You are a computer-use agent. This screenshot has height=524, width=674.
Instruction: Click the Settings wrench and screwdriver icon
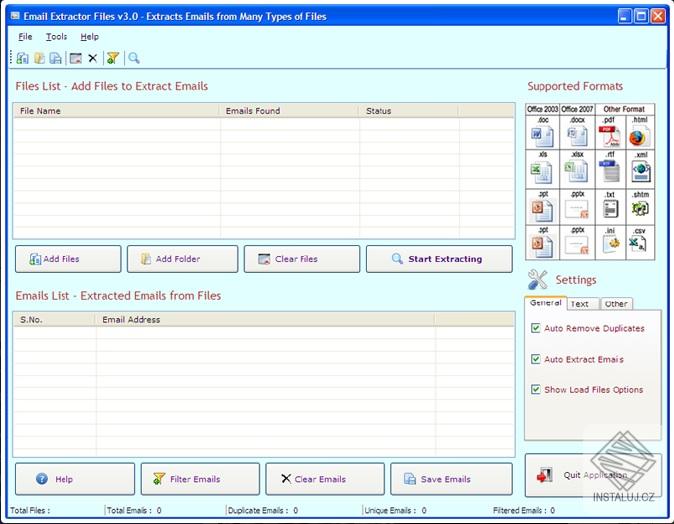coord(537,280)
